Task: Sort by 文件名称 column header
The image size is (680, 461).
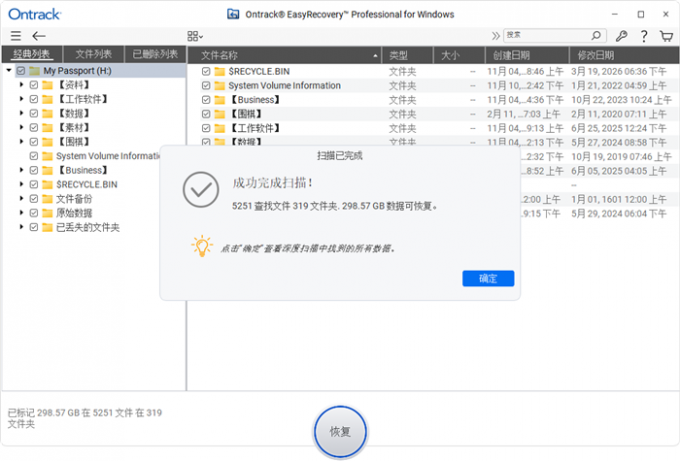Action: click(284, 56)
